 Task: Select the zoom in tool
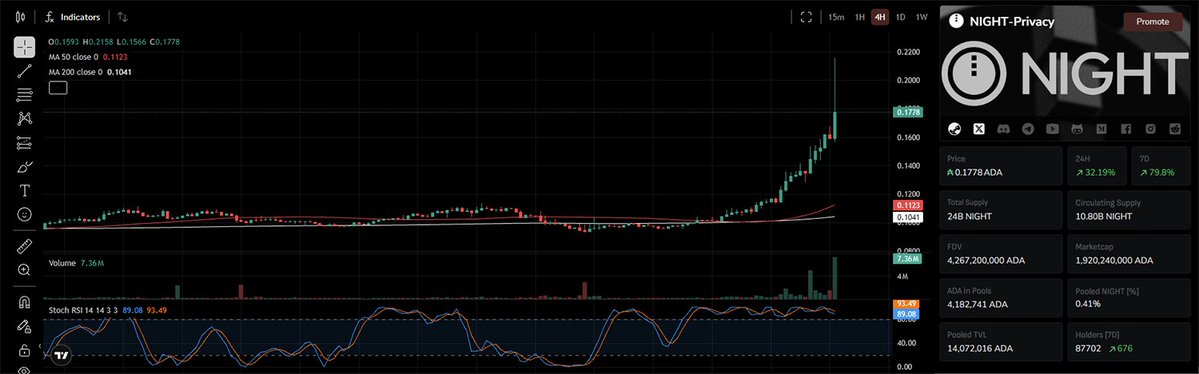click(x=24, y=270)
